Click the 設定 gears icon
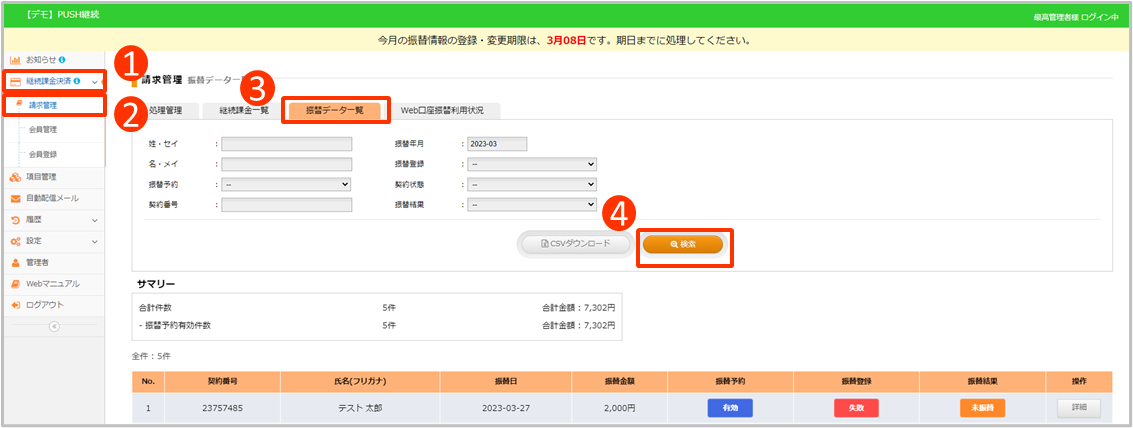This screenshot has width=1133, height=428. tap(15, 241)
